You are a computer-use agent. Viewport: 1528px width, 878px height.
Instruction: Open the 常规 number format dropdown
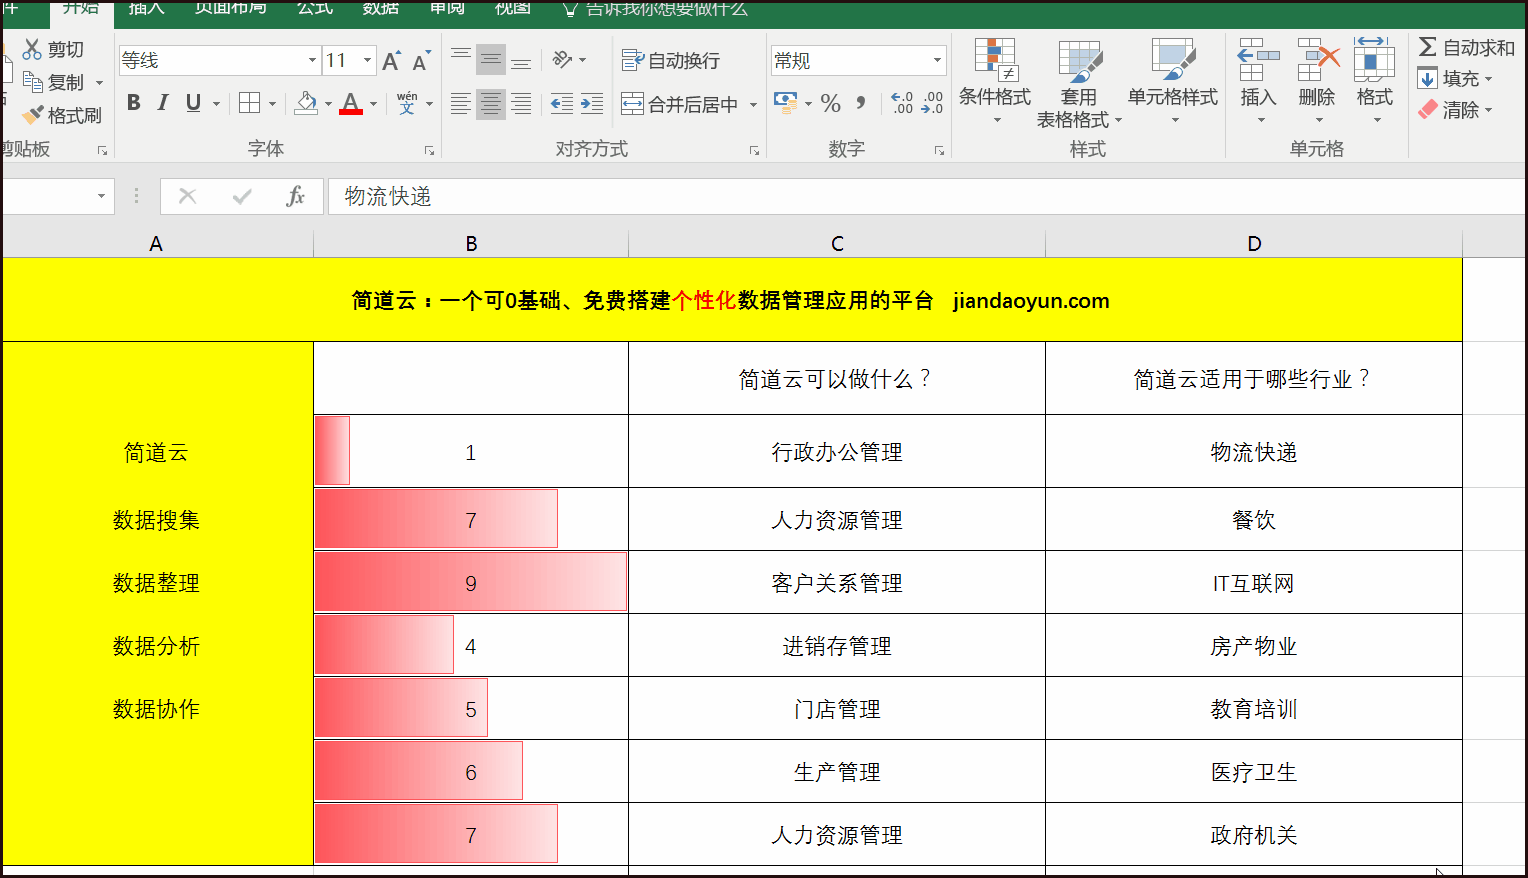point(937,60)
